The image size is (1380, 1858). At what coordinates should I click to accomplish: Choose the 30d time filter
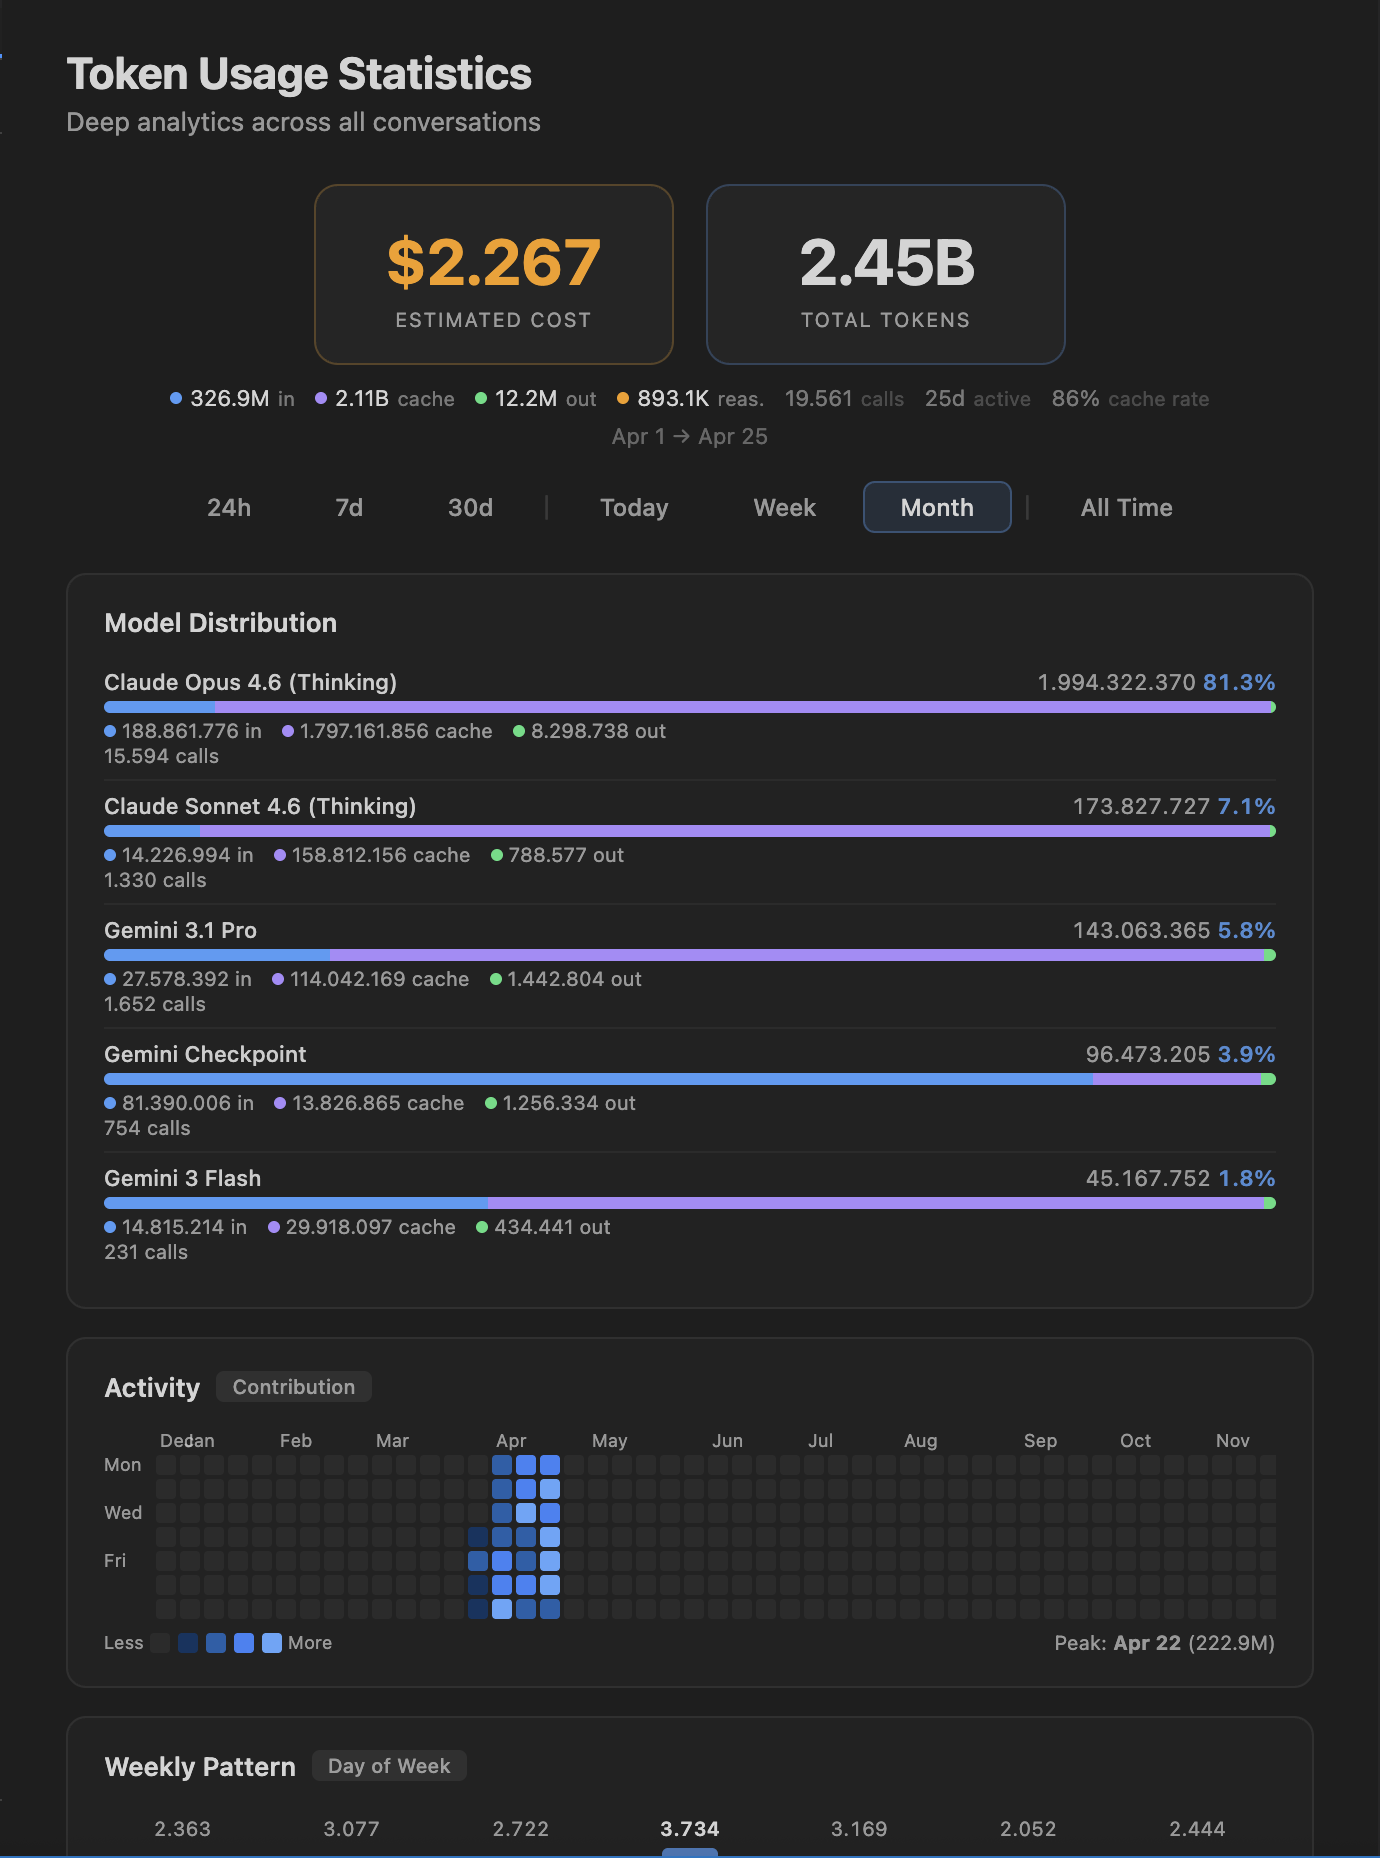(x=470, y=507)
